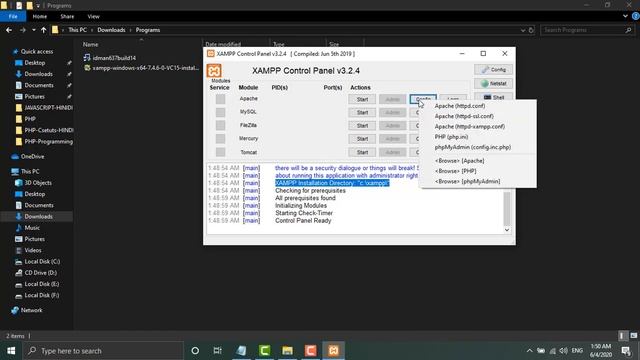Click Downloads in the address breadcrumb

(x=111, y=30)
